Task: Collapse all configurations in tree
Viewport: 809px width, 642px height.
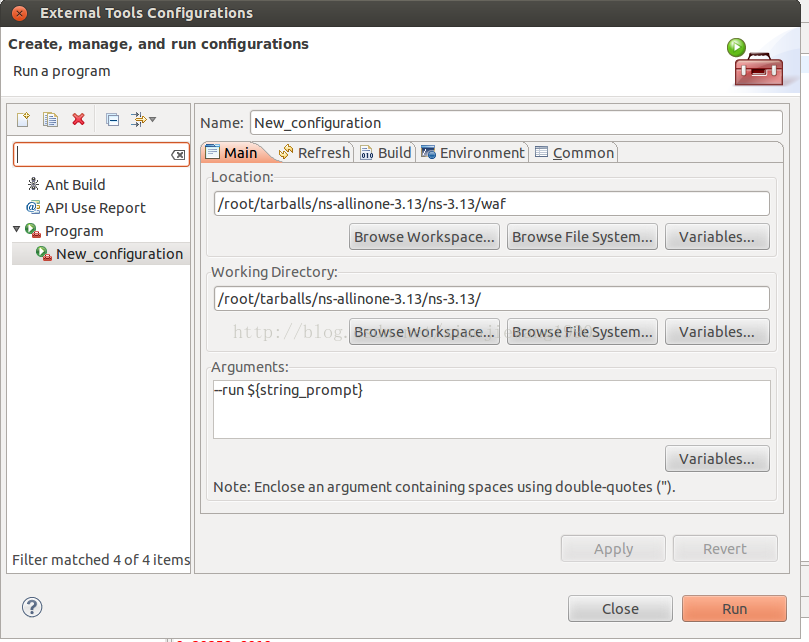Action: pyautogui.click(x=112, y=119)
